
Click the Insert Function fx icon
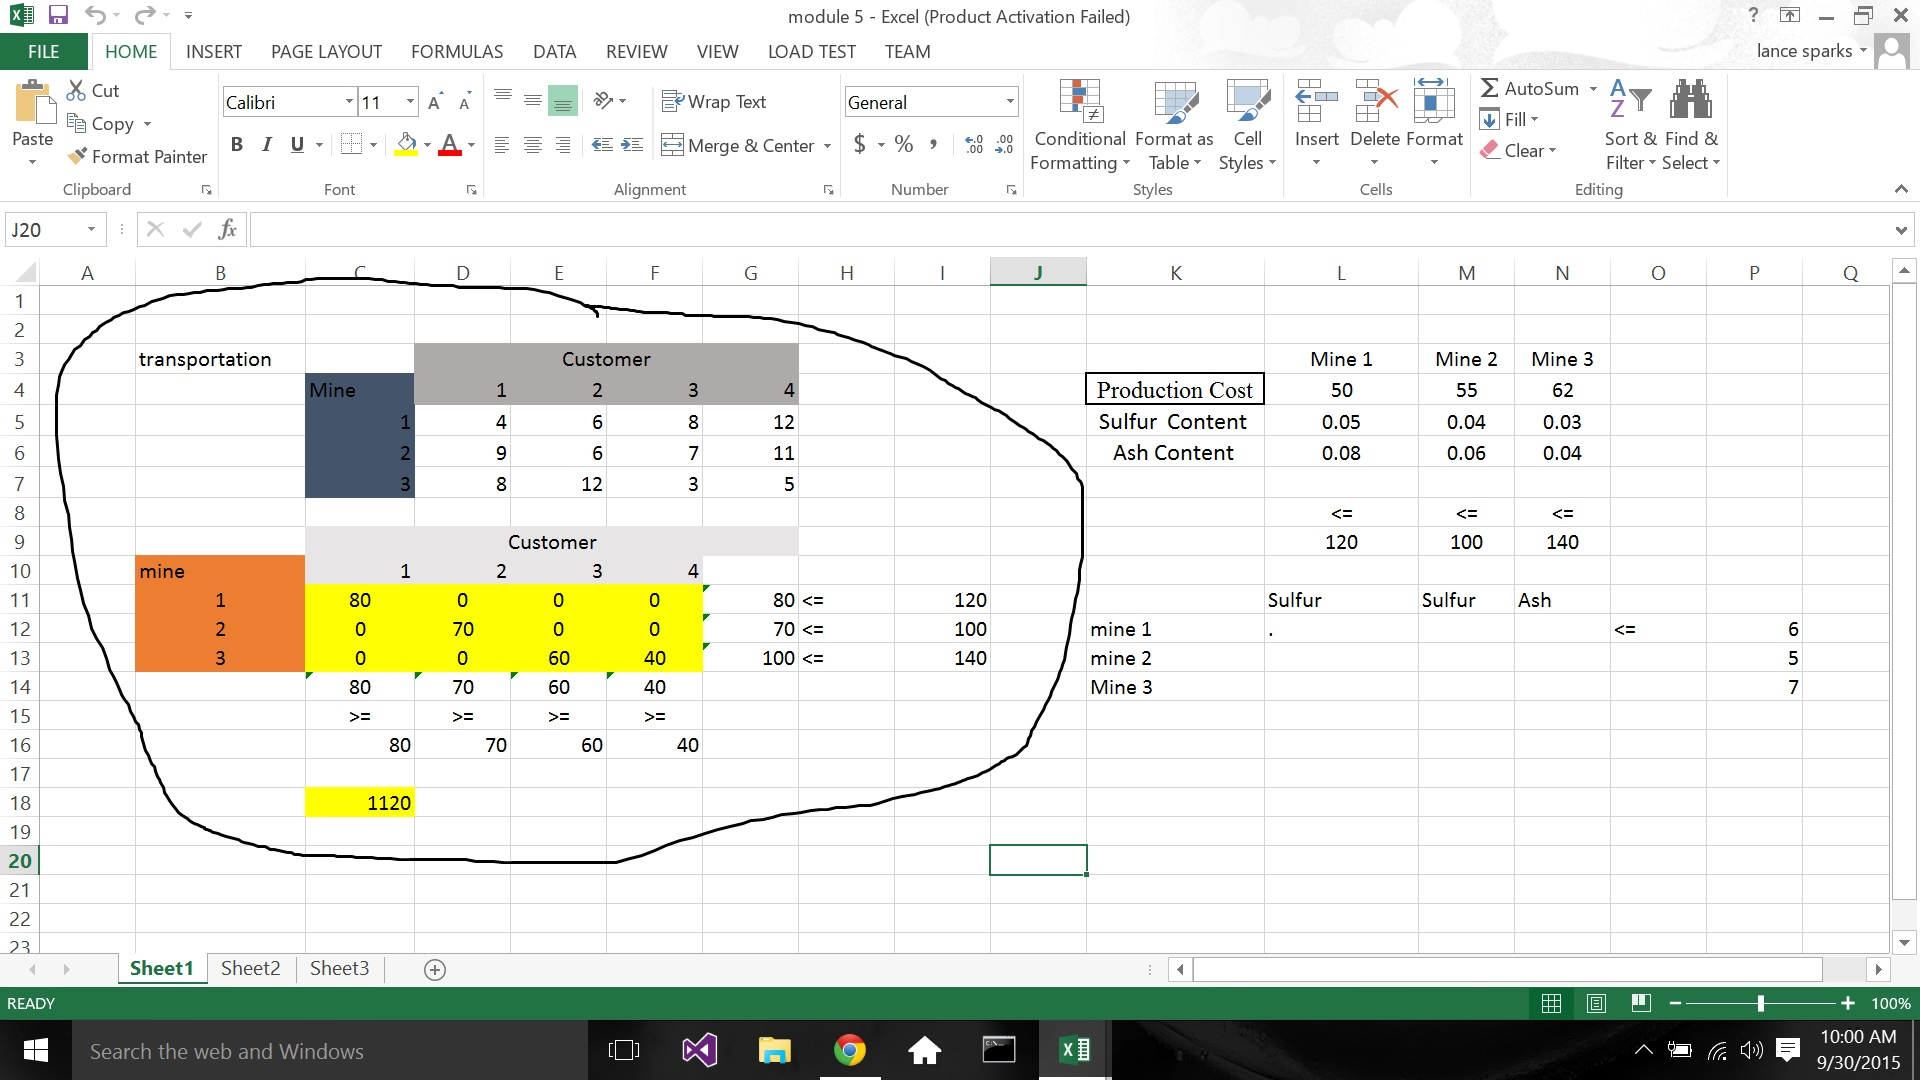(227, 230)
